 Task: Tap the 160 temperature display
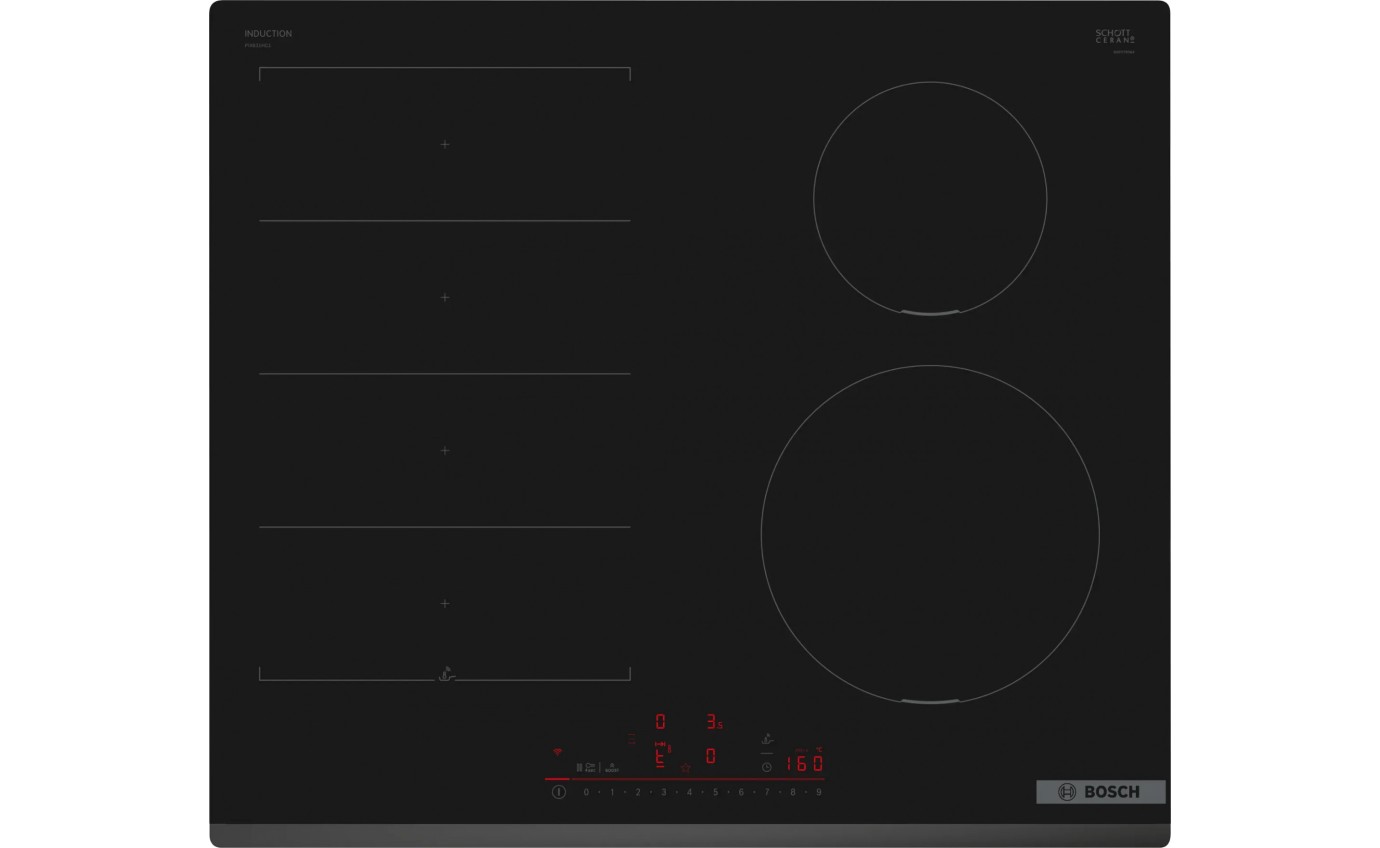(x=804, y=762)
